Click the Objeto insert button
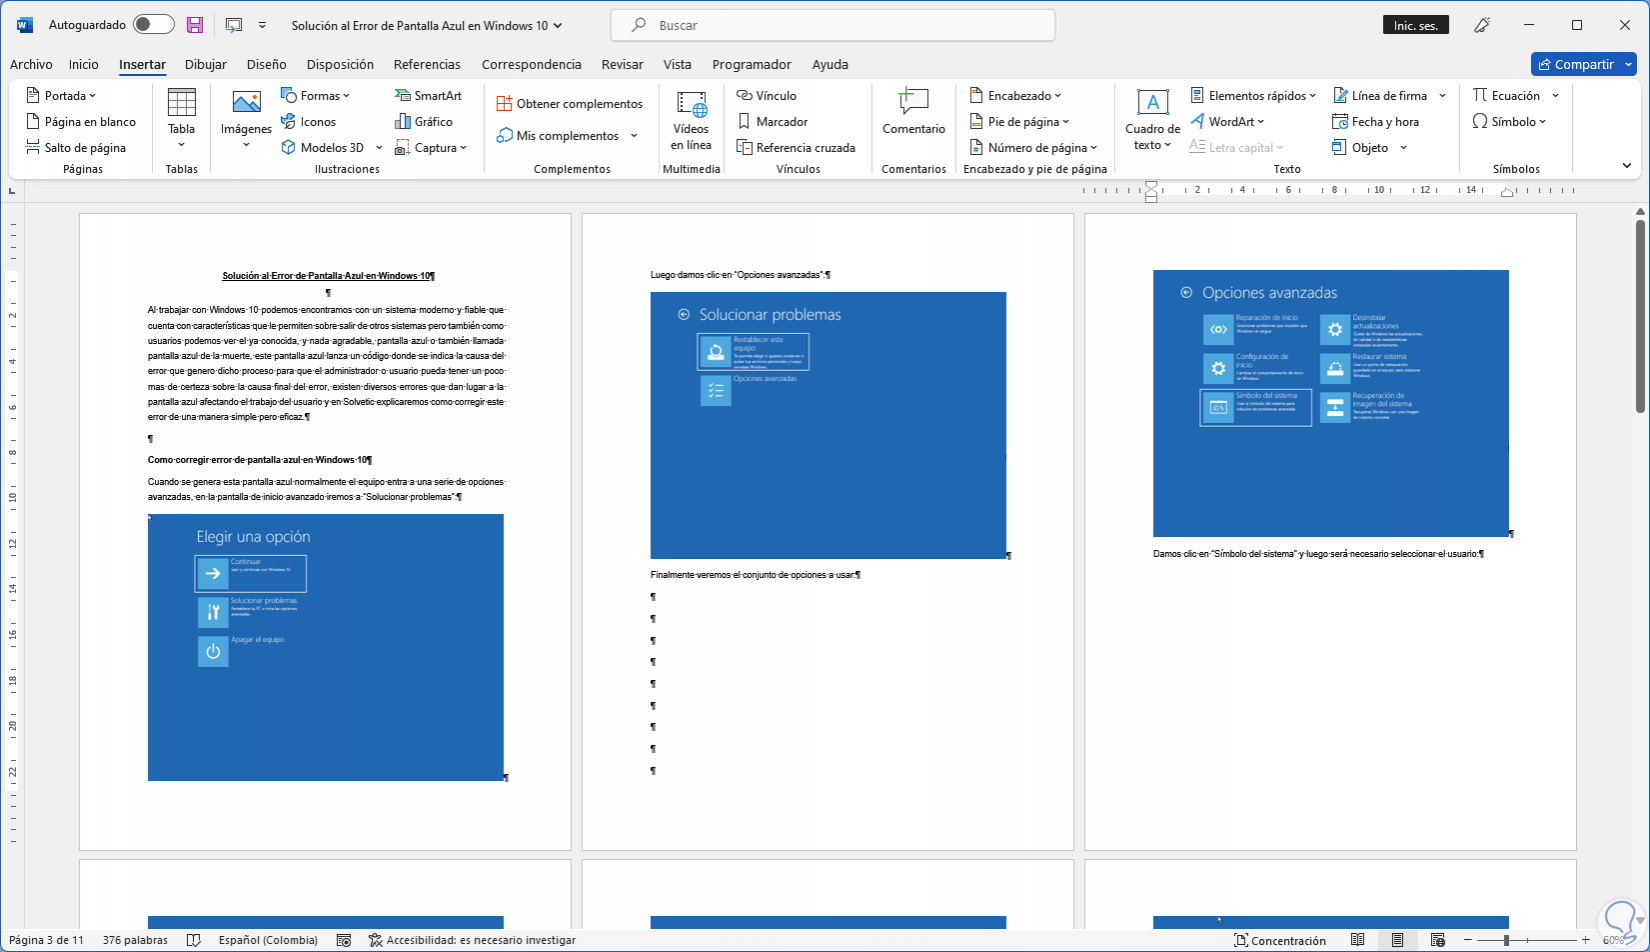The image size is (1650, 952). click(1361, 148)
